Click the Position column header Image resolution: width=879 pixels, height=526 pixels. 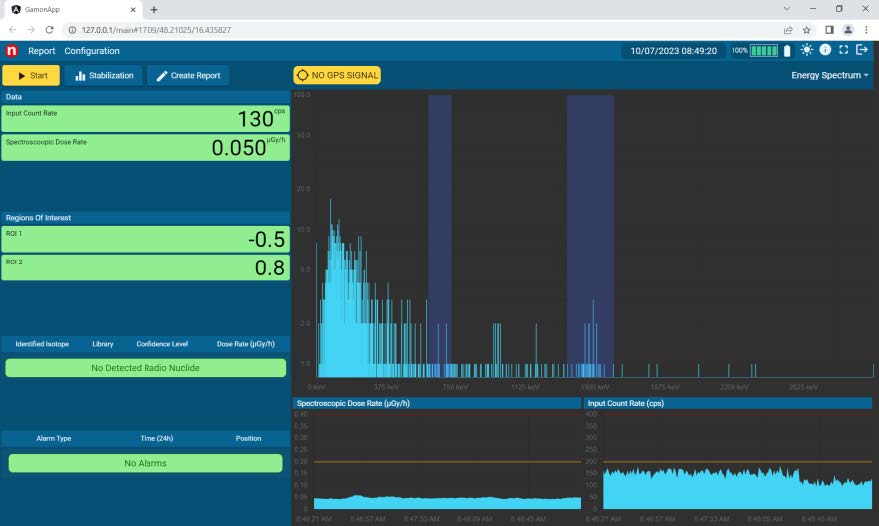(248, 439)
